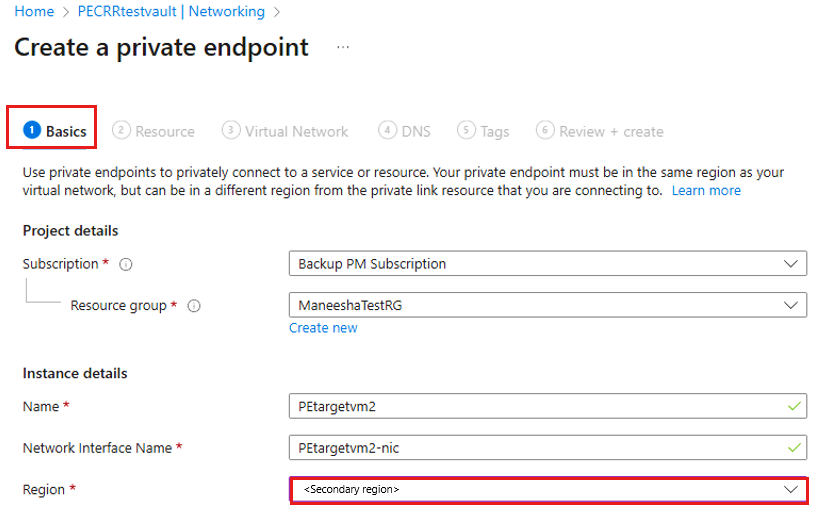Click the Name field valid checkmark
The width and height of the screenshot is (827, 519).
(x=794, y=407)
